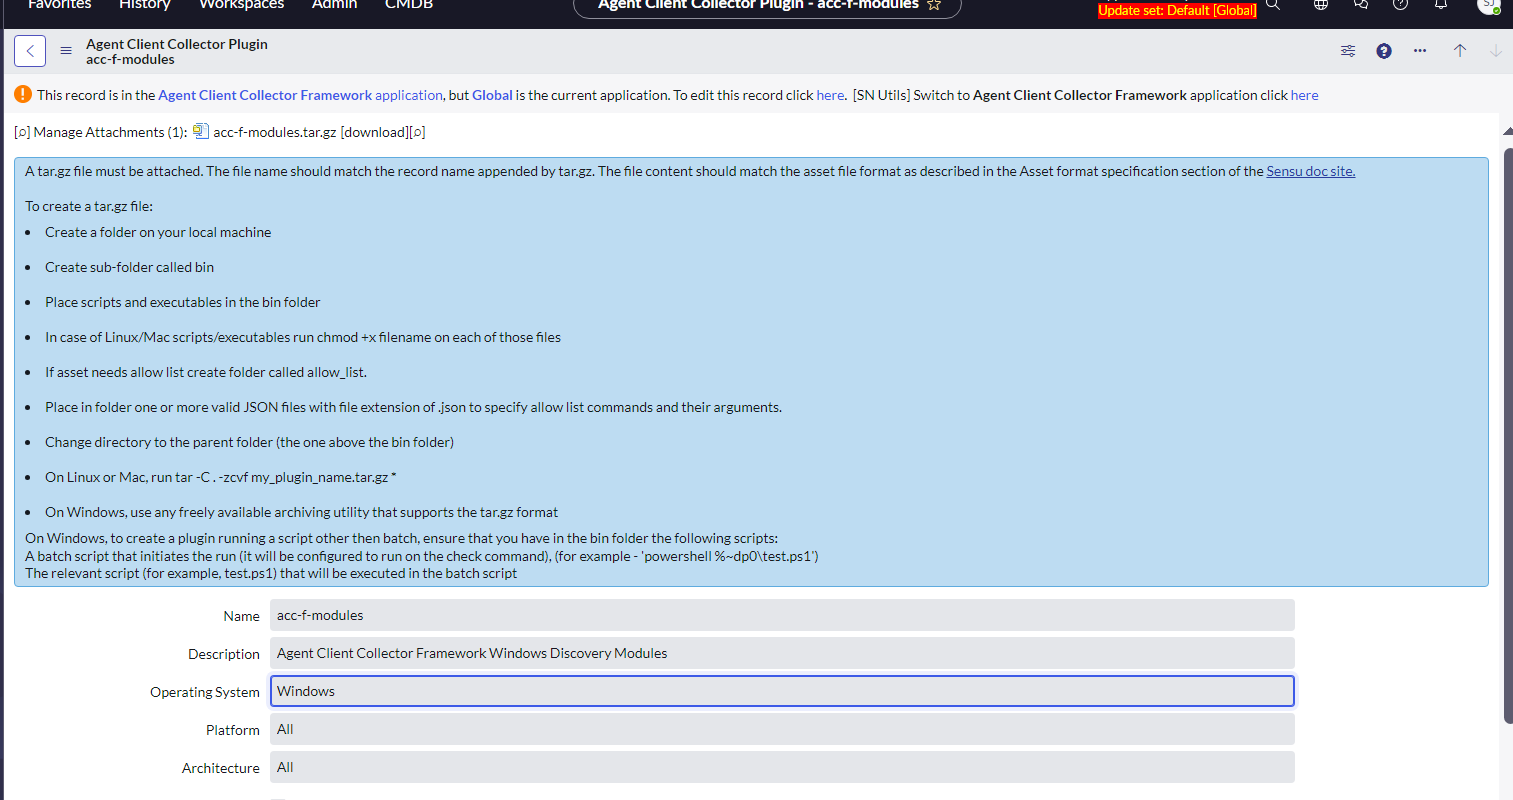Open the Manage Attachments link
This screenshot has width=1513, height=800.
click(110, 132)
